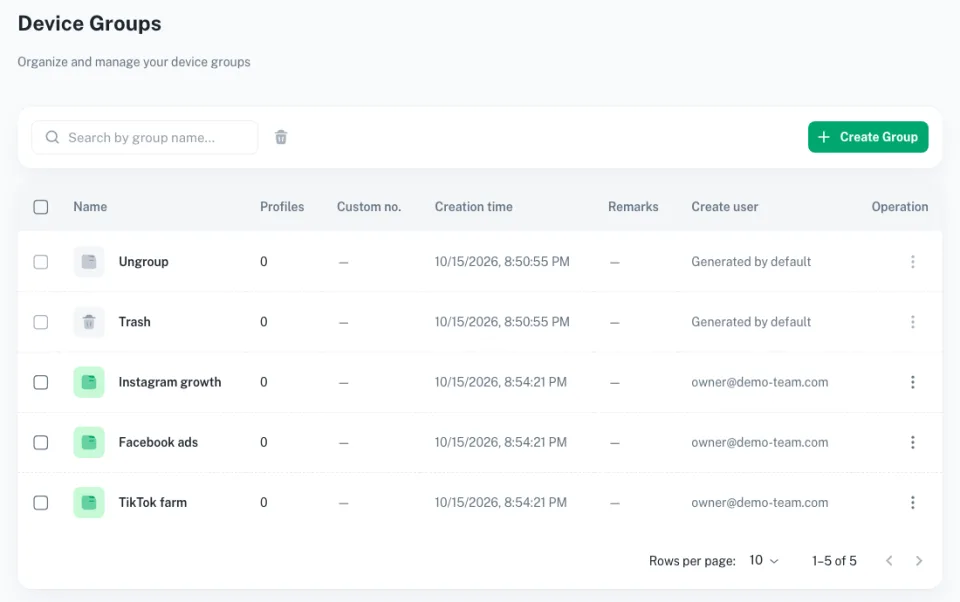This screenshot has height=602, width=960.
Task: Click the Facebook ads green folder icon
Action: (x=89, y=442)
